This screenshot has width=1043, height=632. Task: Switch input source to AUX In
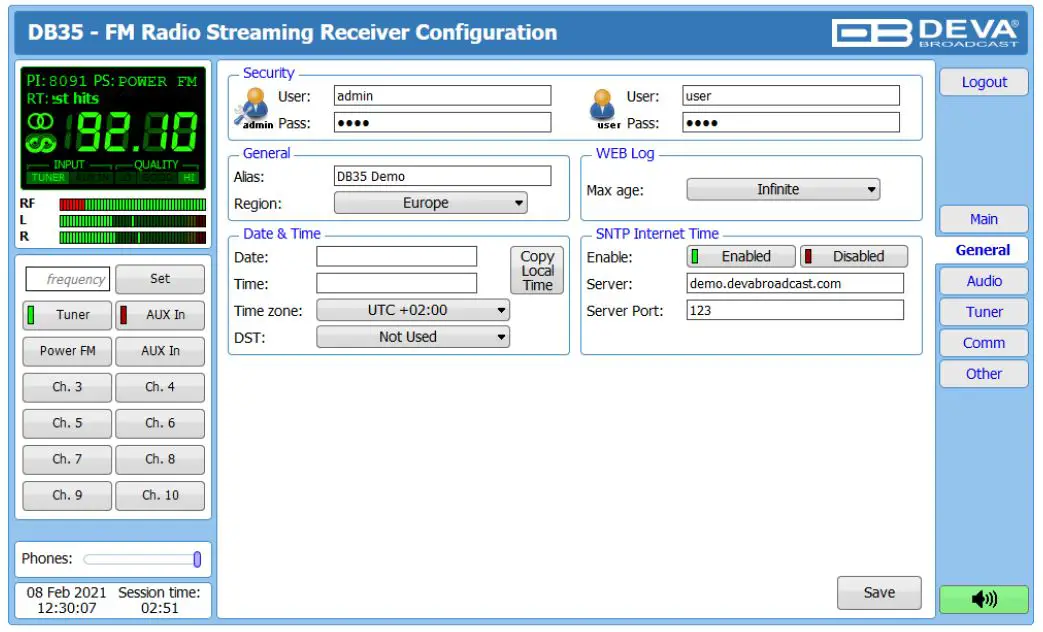(160, 315)
